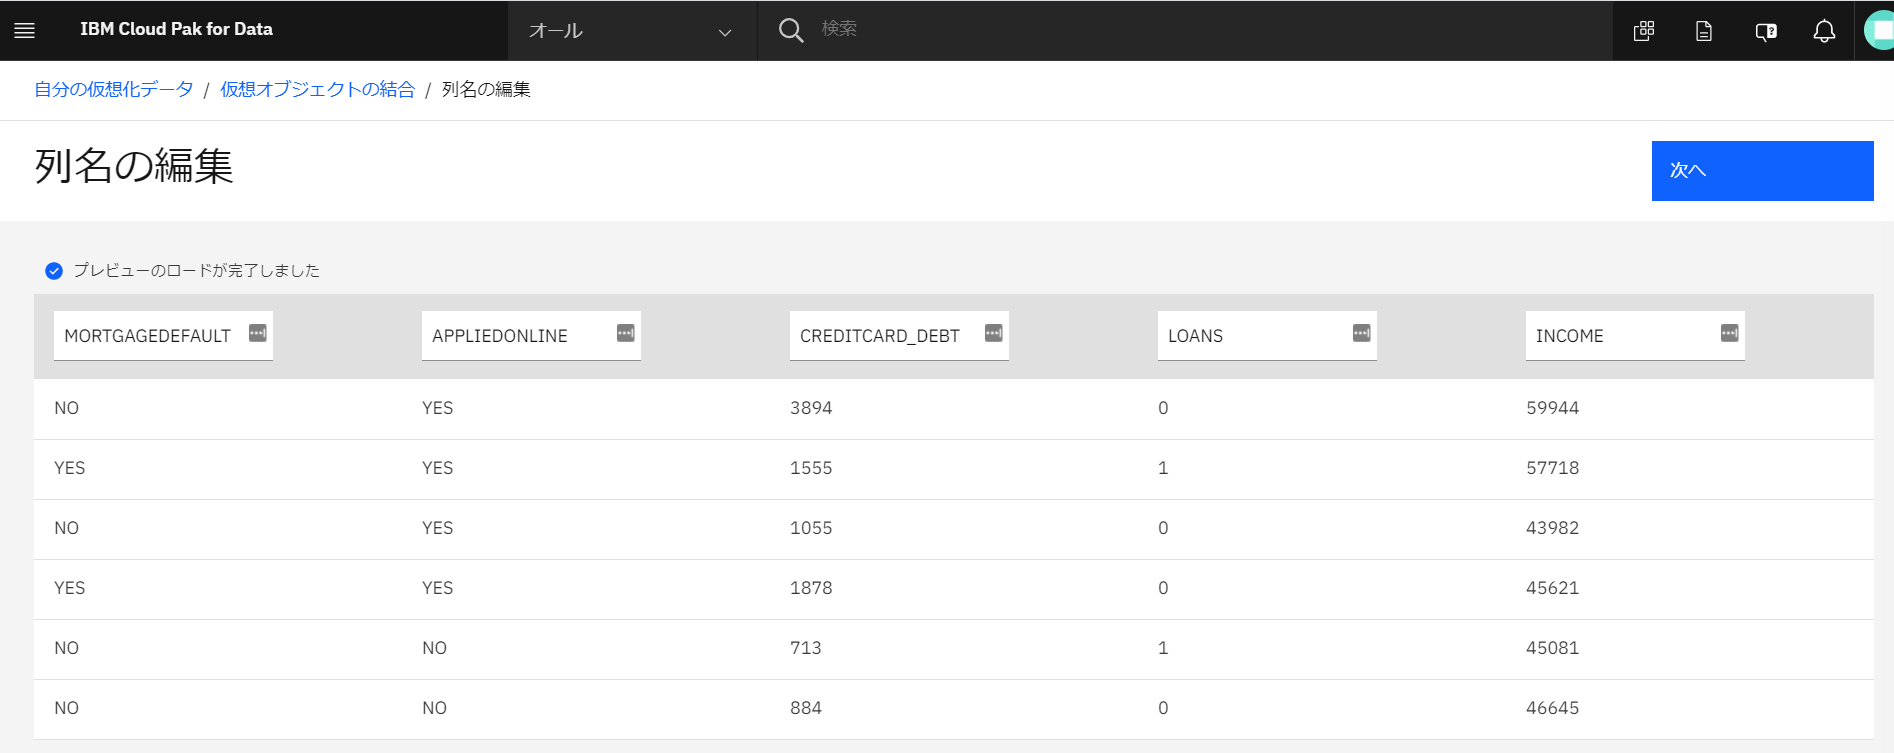
Task: Select the credit card debt value 1055
Action: click(x=811, y=528)
